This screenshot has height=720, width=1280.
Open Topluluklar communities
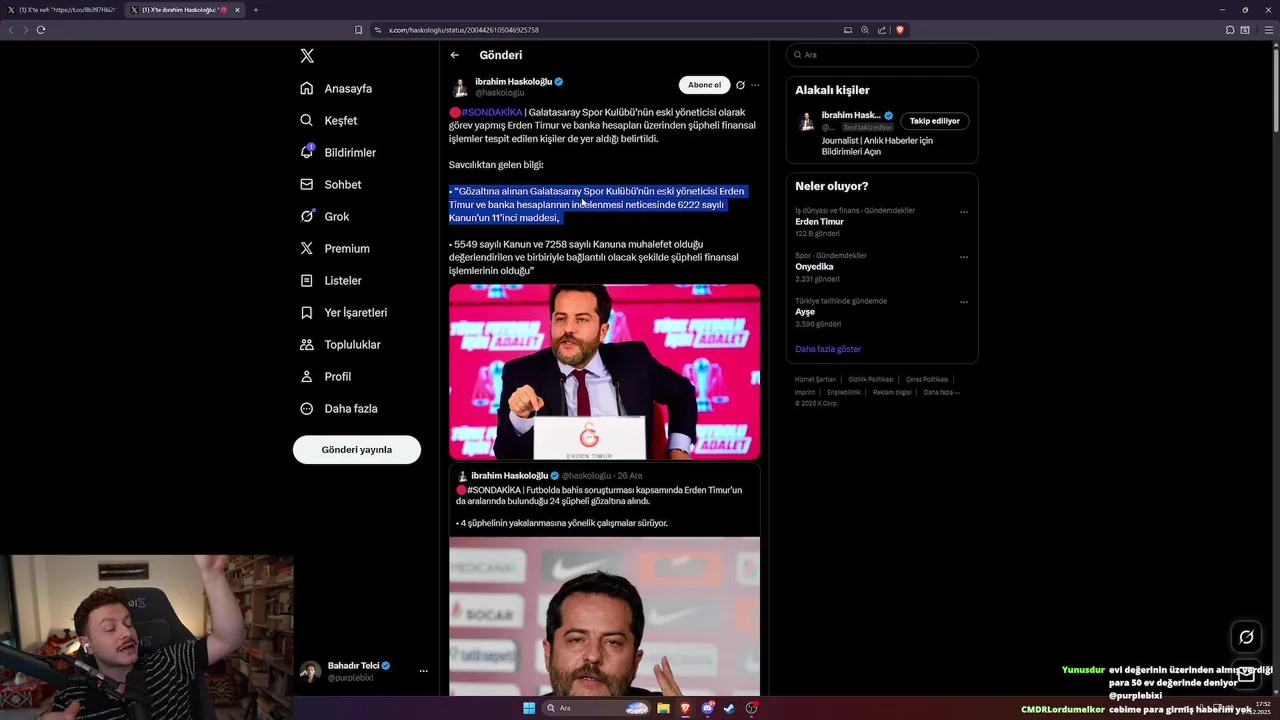click(x=340, y=345)
